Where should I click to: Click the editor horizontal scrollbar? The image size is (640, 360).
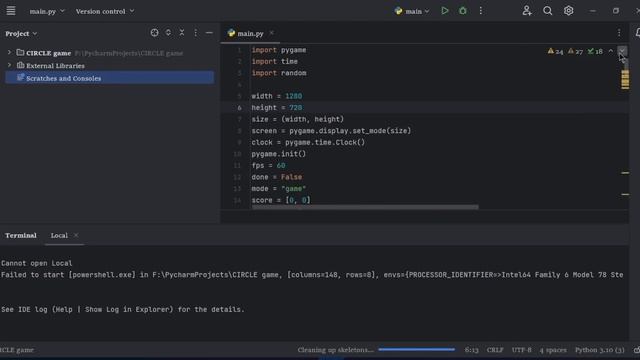point(365,207)
